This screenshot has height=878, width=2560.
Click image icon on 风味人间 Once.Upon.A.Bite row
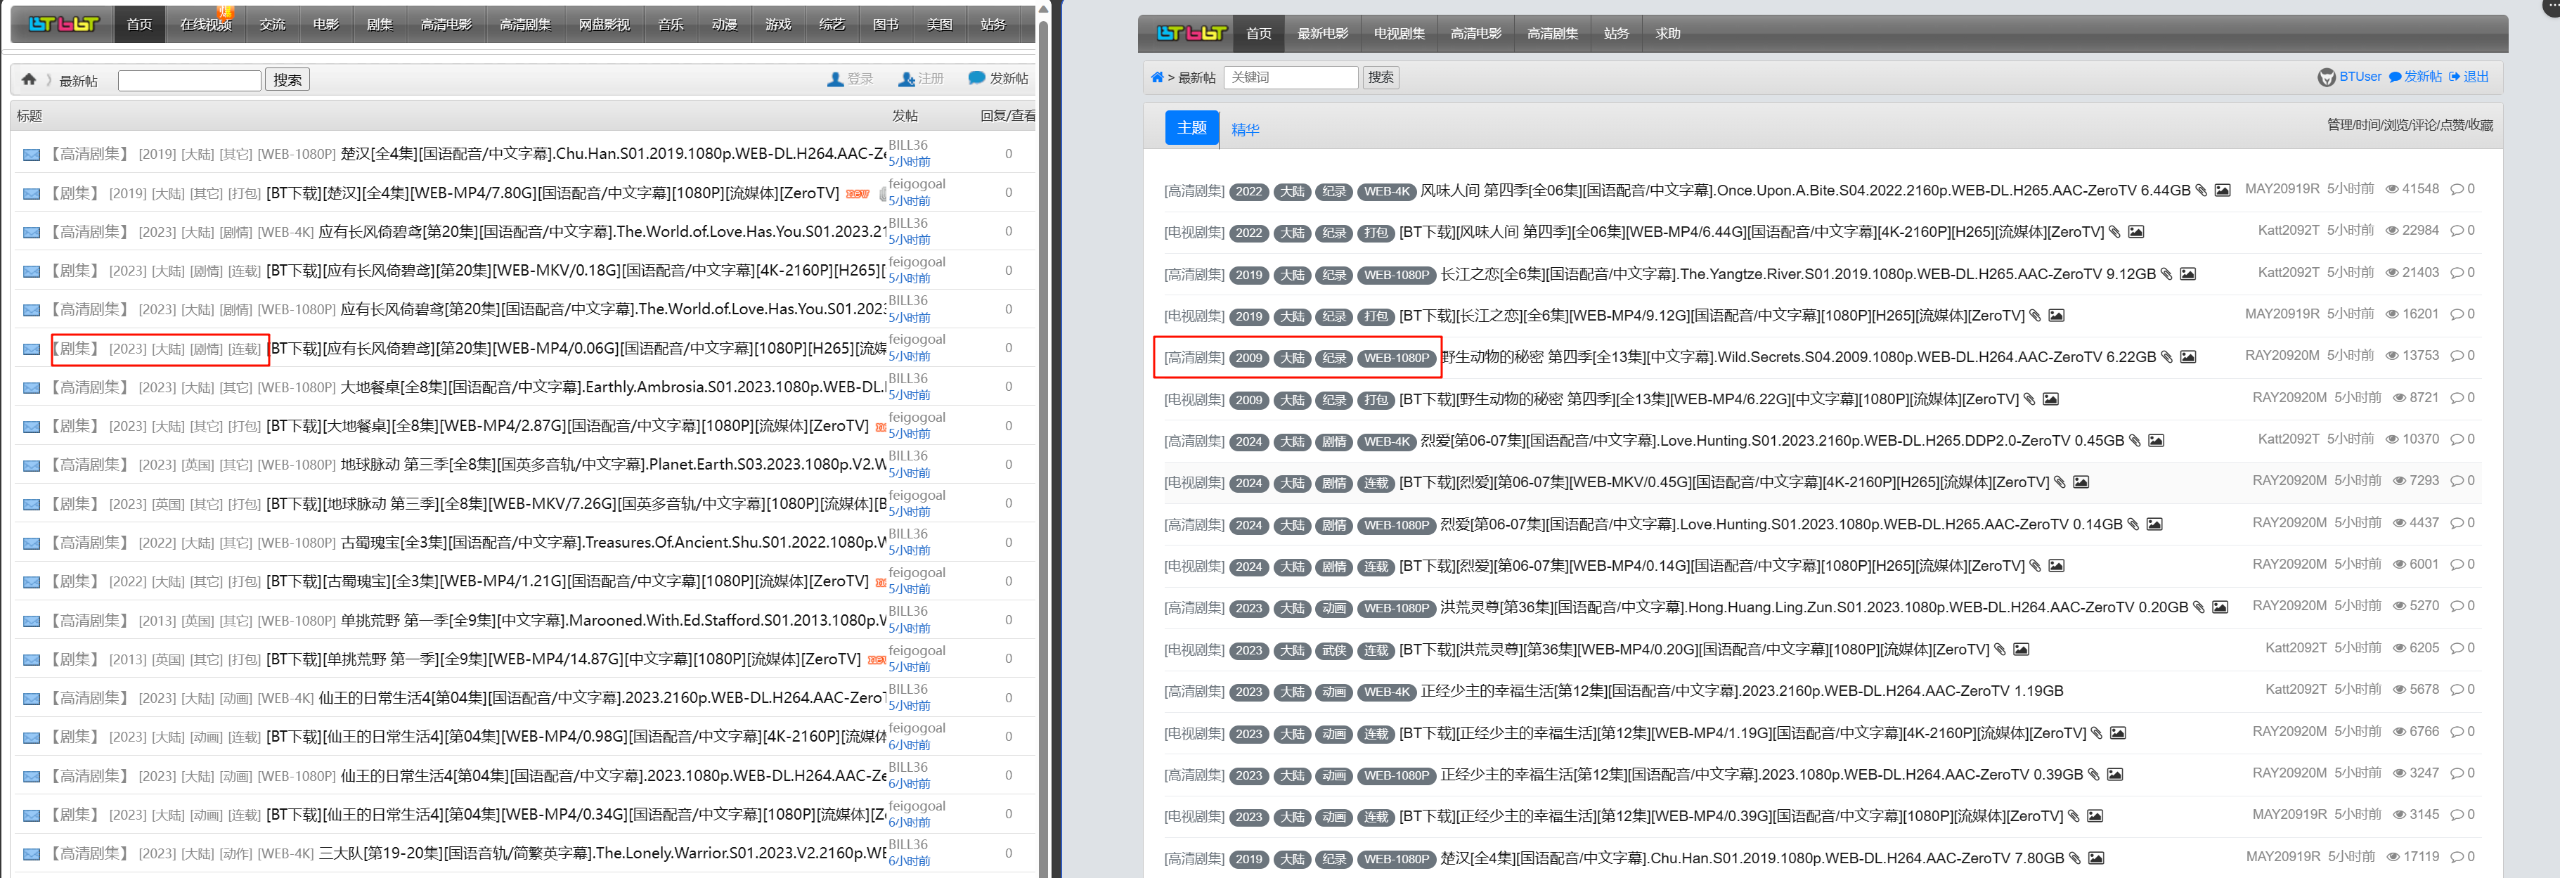tap(2222, 190)
